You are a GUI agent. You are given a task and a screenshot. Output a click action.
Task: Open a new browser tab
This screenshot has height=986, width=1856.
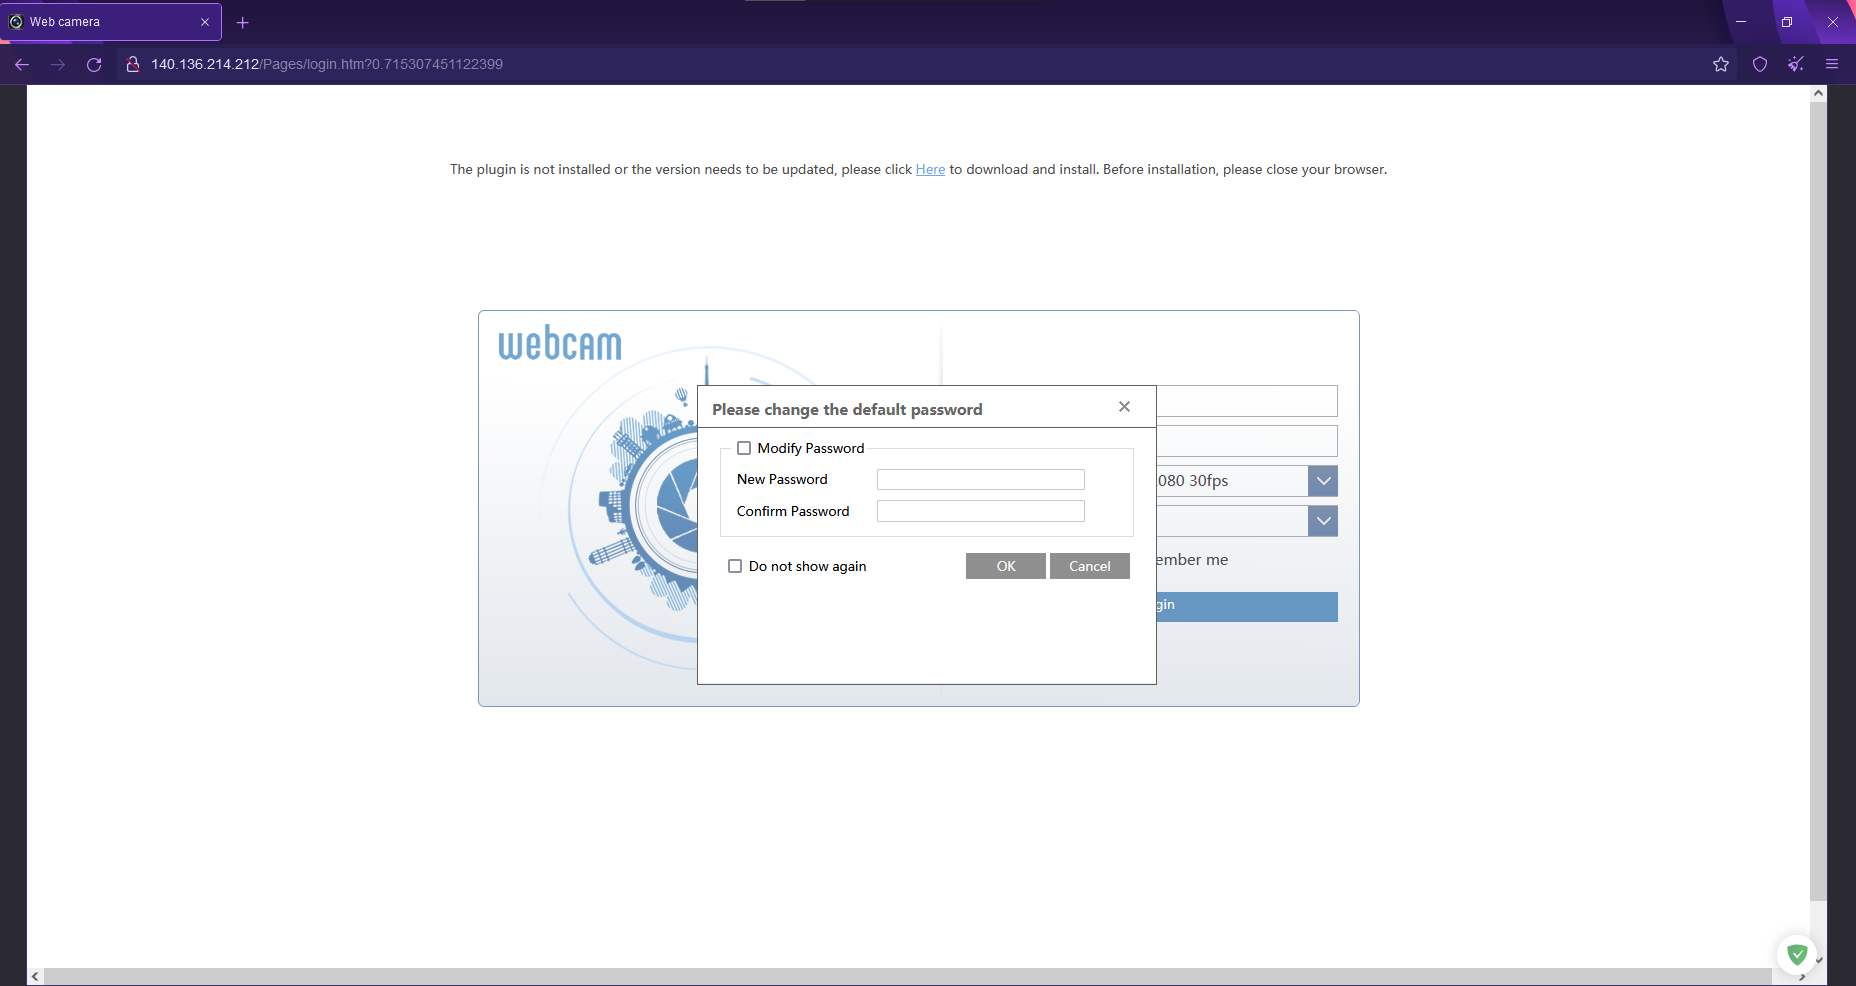(x=242, y=22)
